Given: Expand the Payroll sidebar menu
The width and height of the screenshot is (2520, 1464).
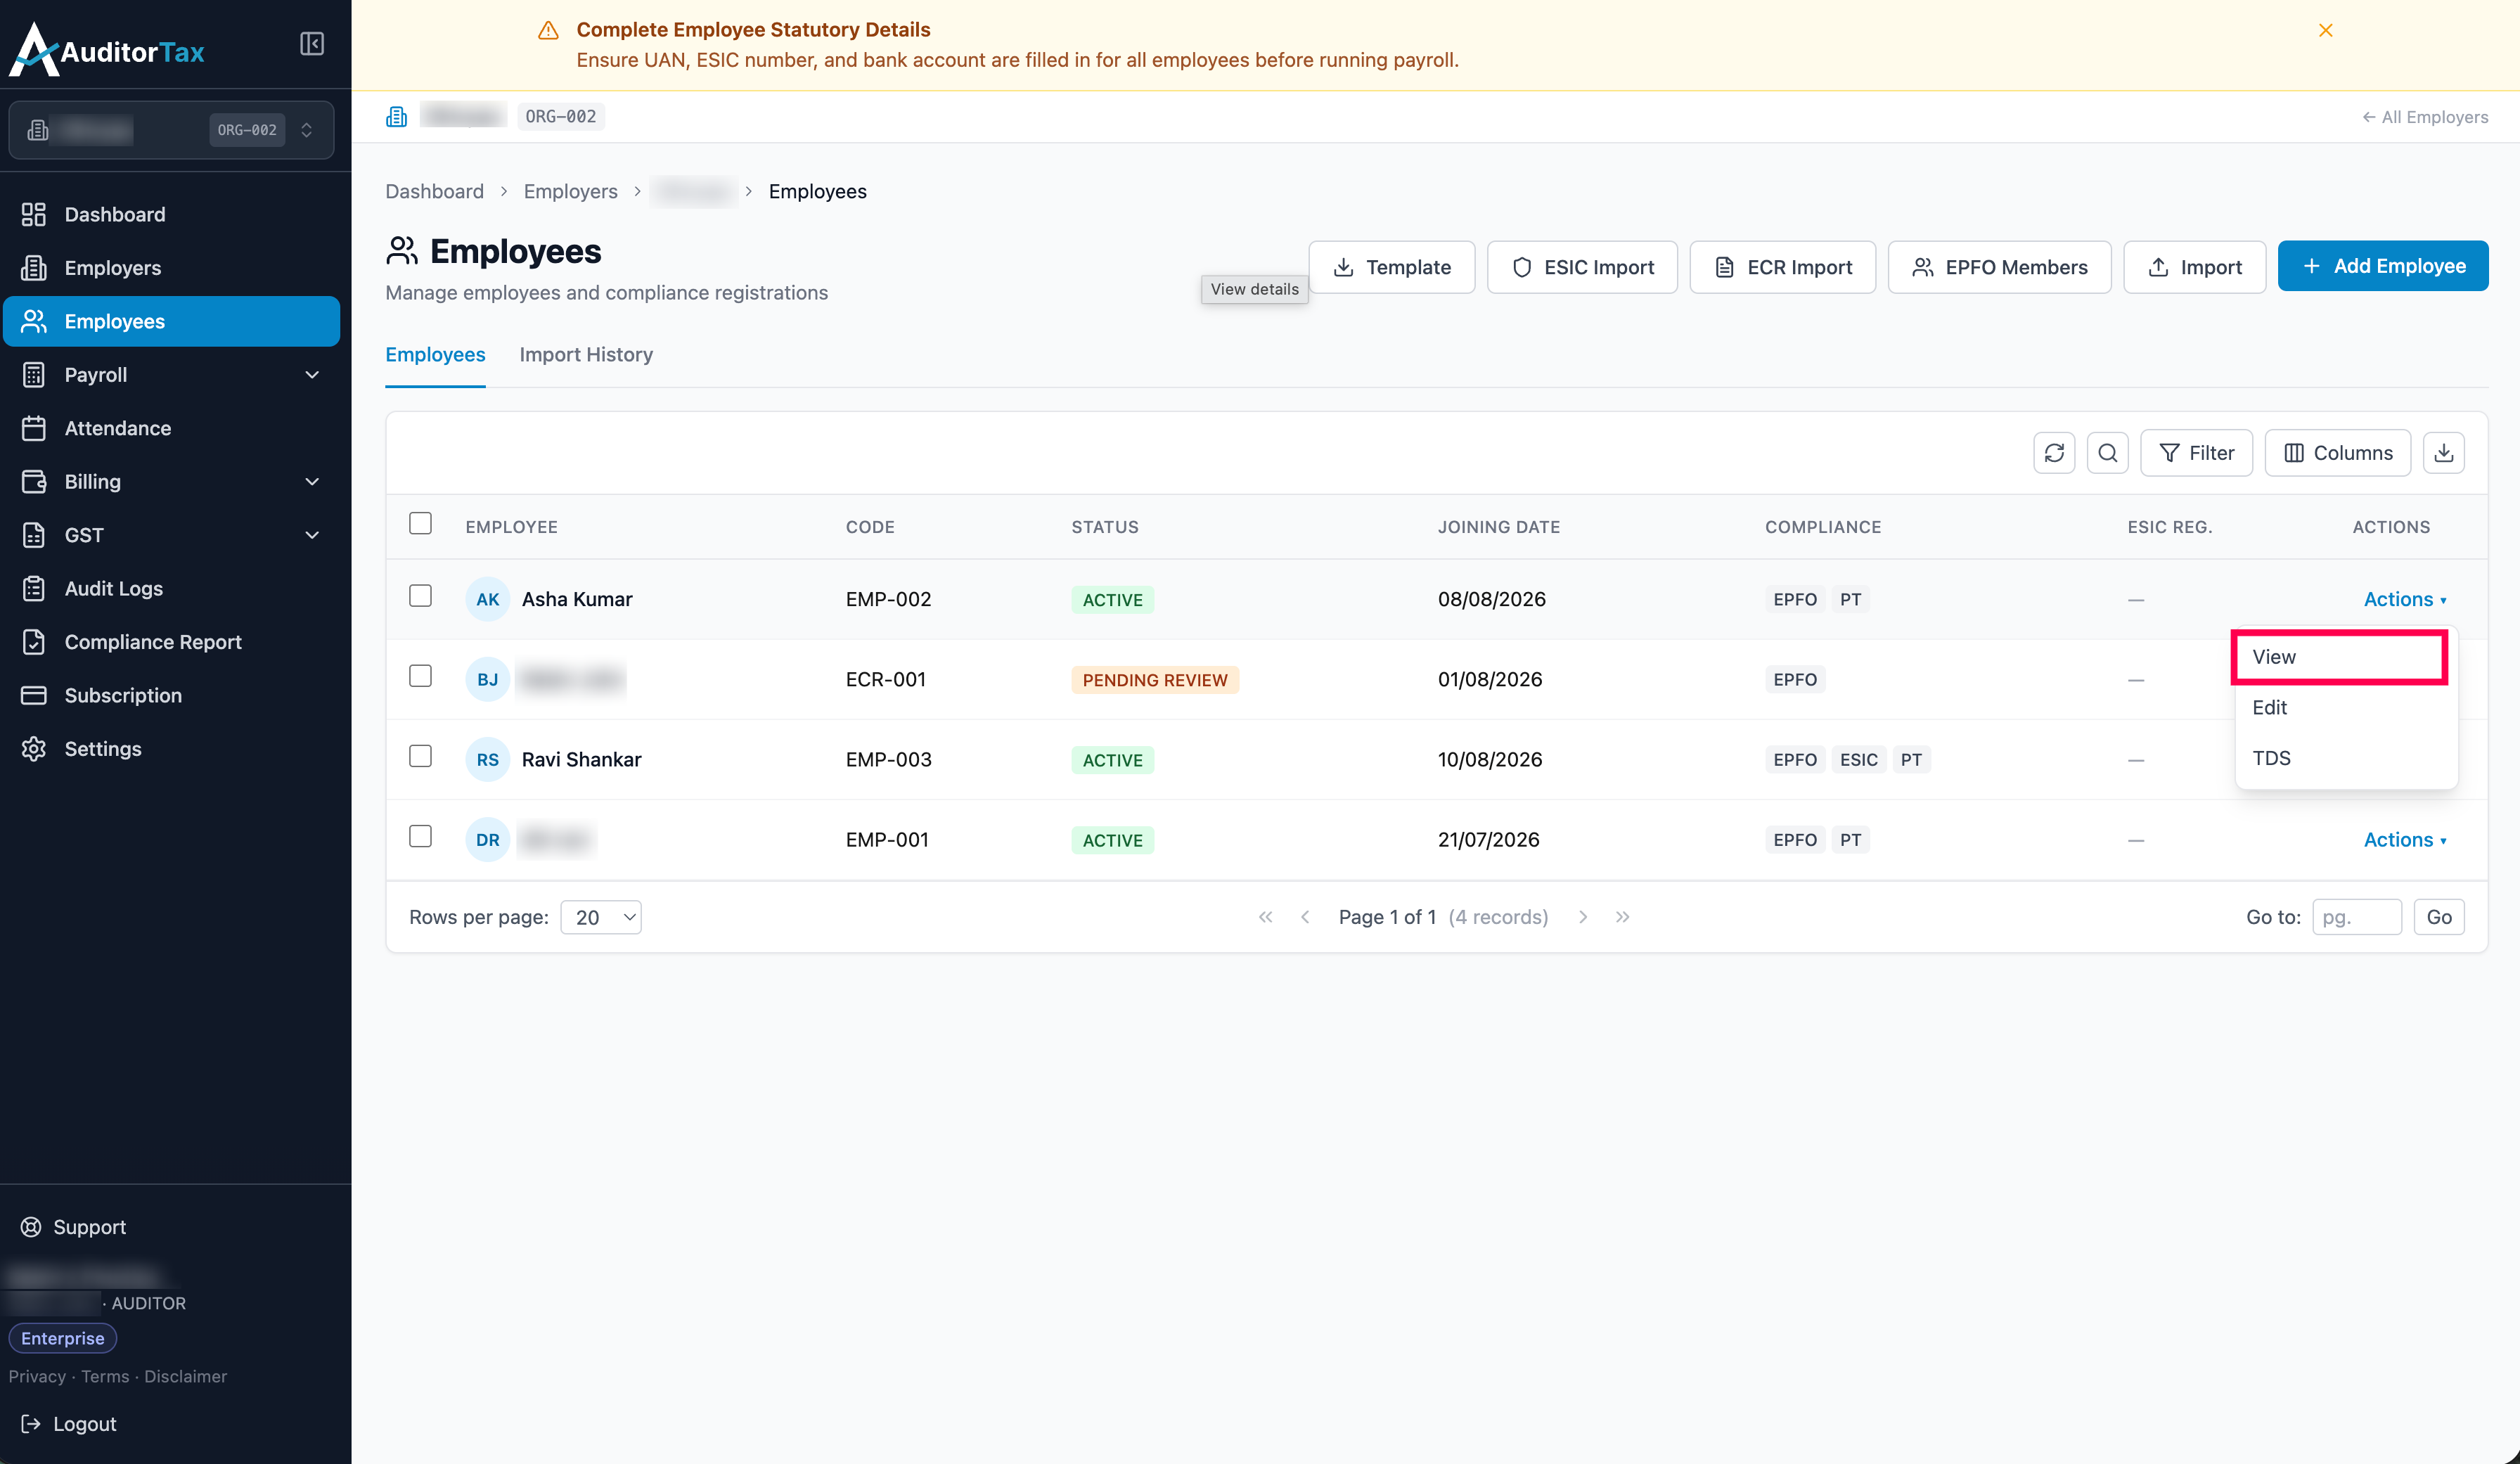Looking at the screenshot, I should (171, 374).
